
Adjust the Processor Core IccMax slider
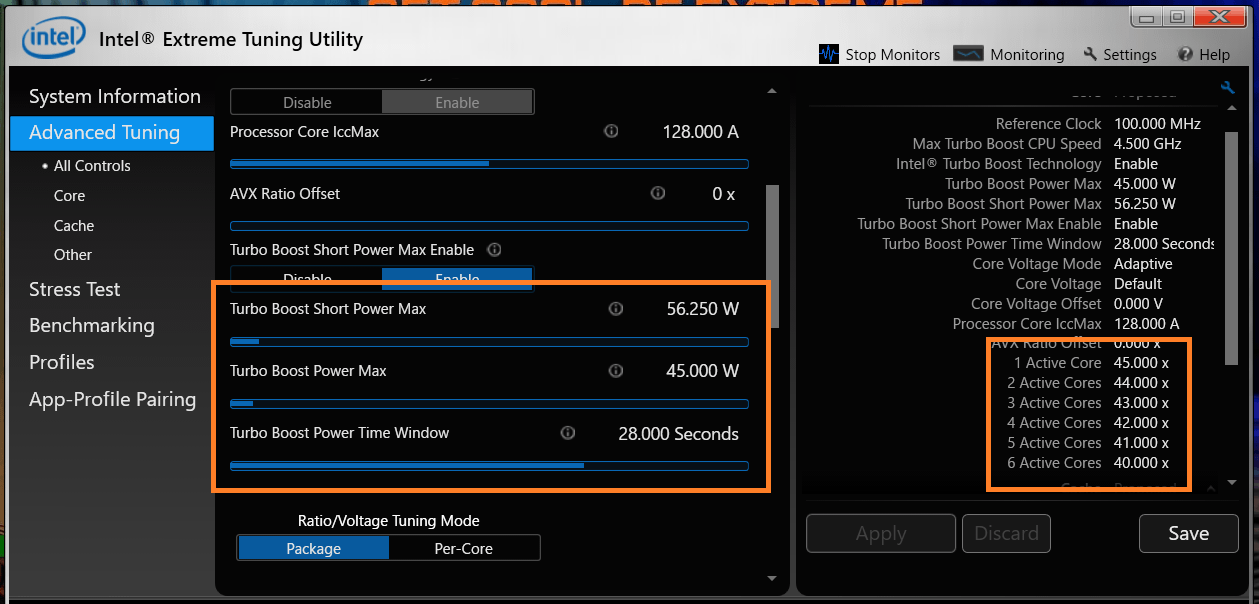click(489, 163)
